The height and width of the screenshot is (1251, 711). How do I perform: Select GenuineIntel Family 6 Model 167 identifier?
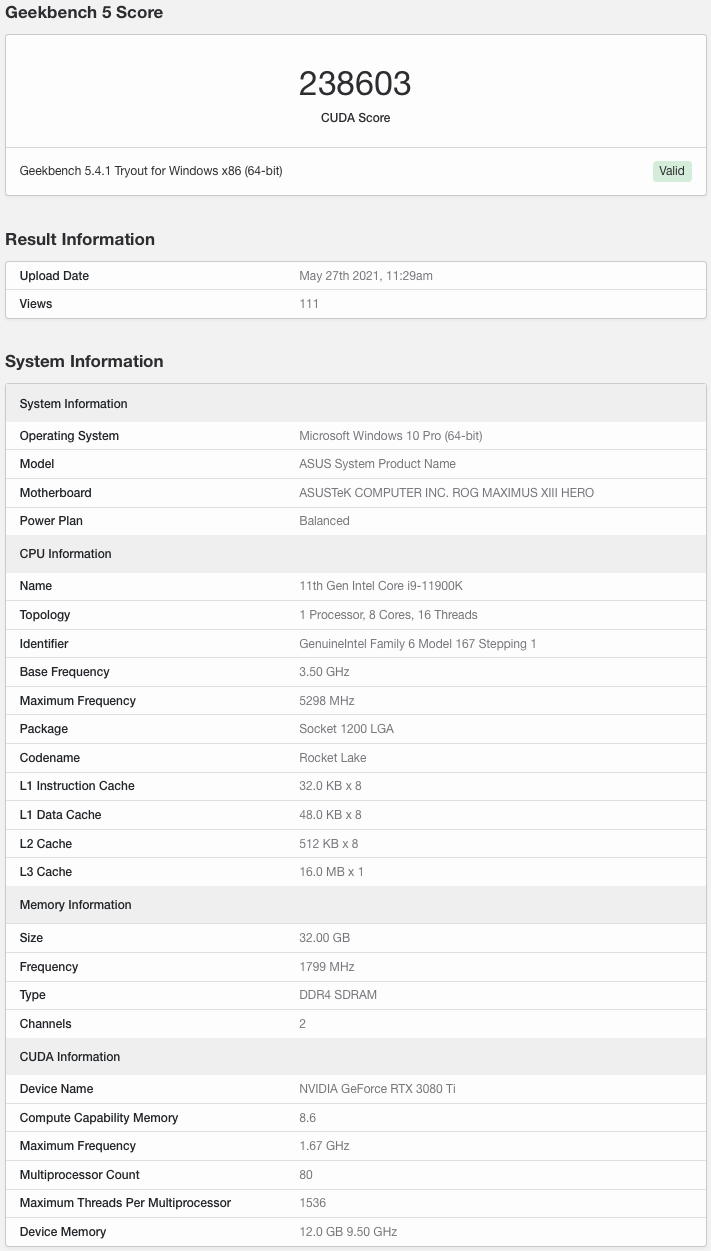pos(418,644)
